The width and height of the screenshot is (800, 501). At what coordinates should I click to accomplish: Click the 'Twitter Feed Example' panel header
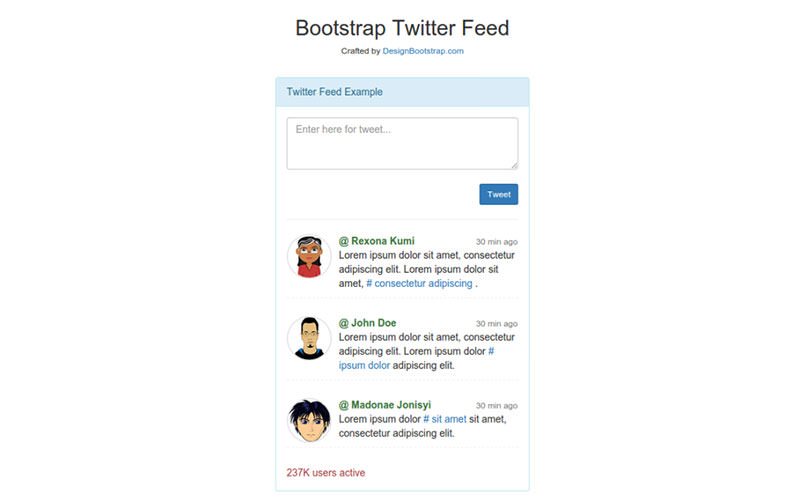tap(402, 92)
